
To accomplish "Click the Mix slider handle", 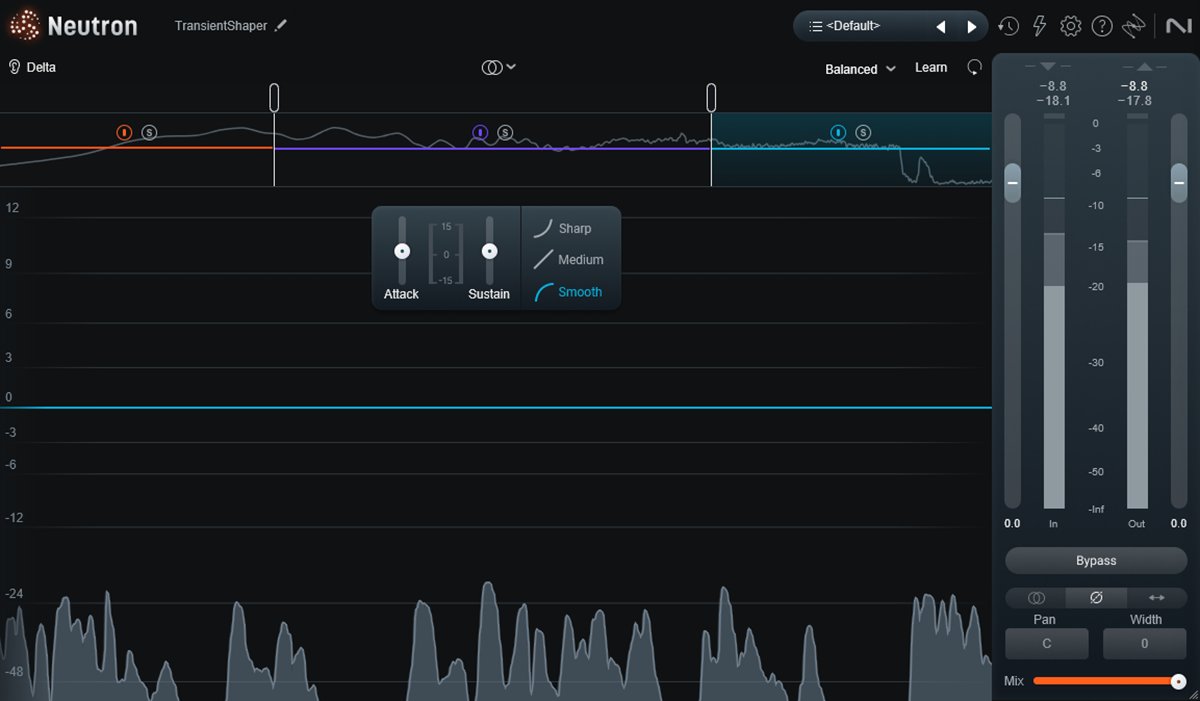I will pyautogui.click(x=1178, y=681).
